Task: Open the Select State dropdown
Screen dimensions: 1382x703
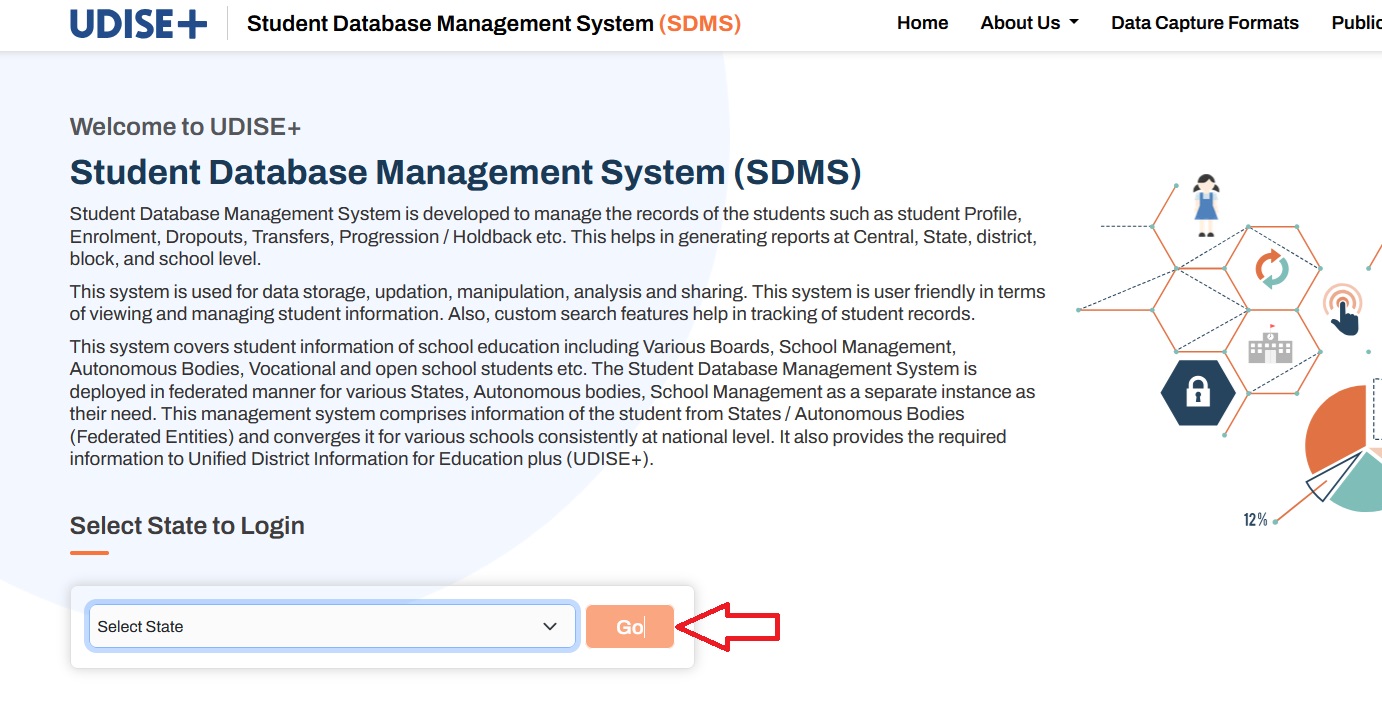Action: [332, 627]
